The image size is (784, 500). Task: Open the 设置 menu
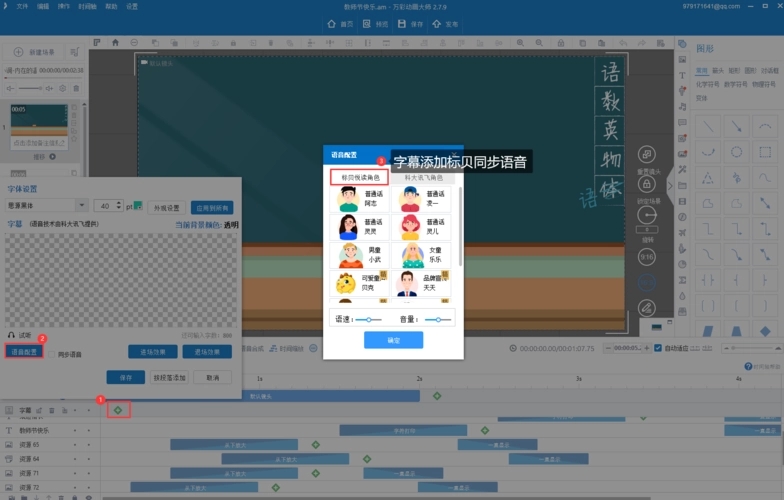coord(132,6)
